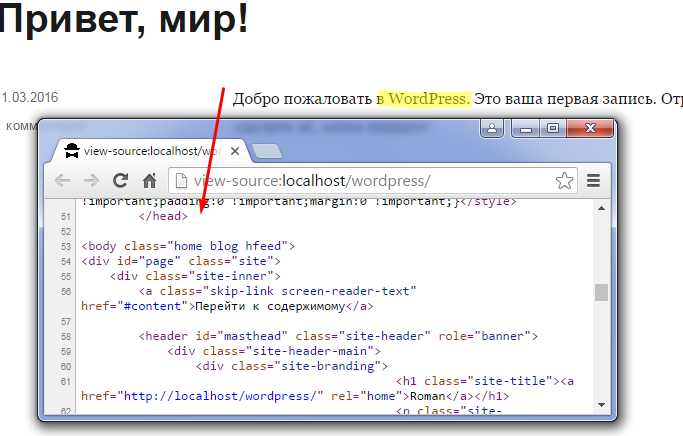Screen dimensions: 683x436
Task: Click the browser Back arrow
Action: (x=63, y=180)
